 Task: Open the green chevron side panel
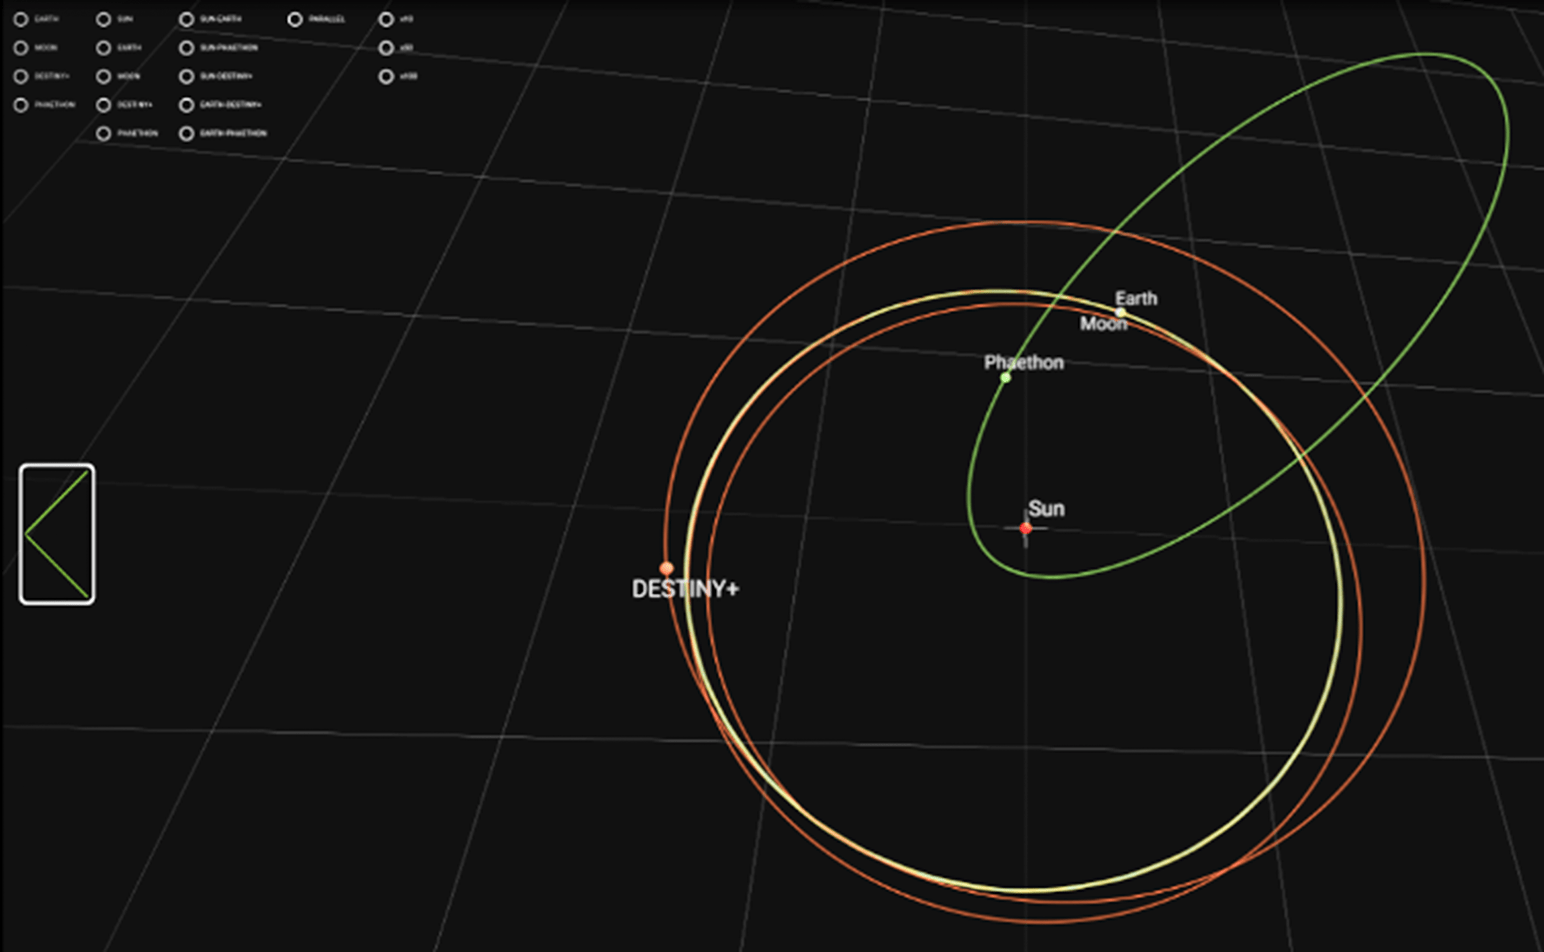pyautogui.click(x=57, y=534)
